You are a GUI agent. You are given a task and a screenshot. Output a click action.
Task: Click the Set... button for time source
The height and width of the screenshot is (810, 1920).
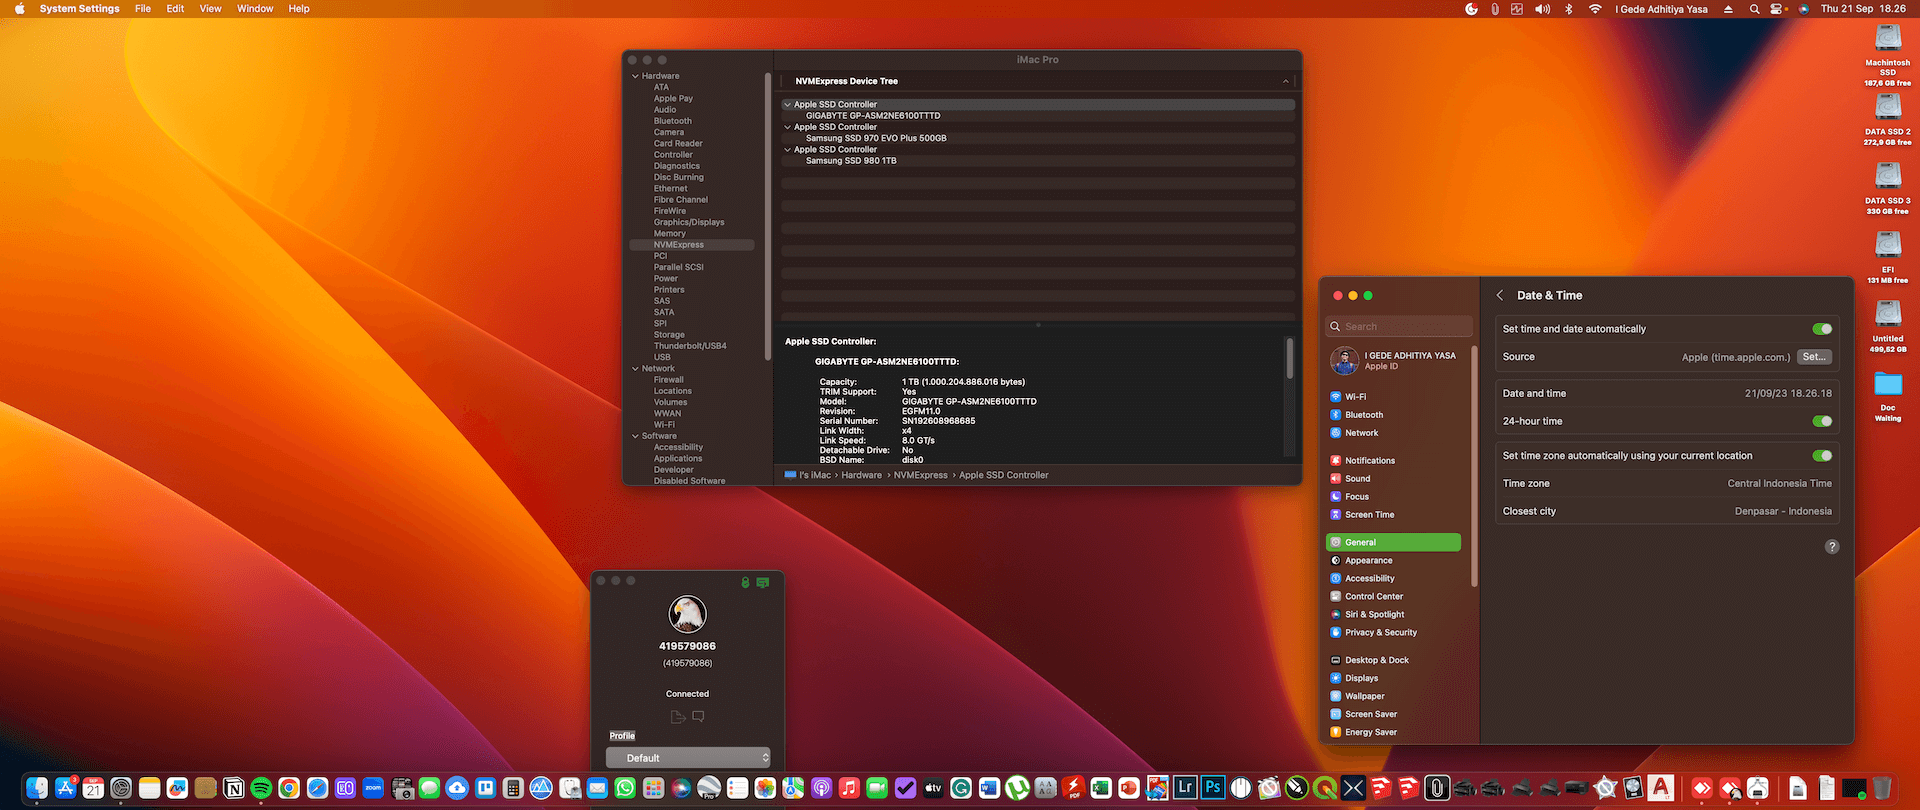pos(1814,357)
